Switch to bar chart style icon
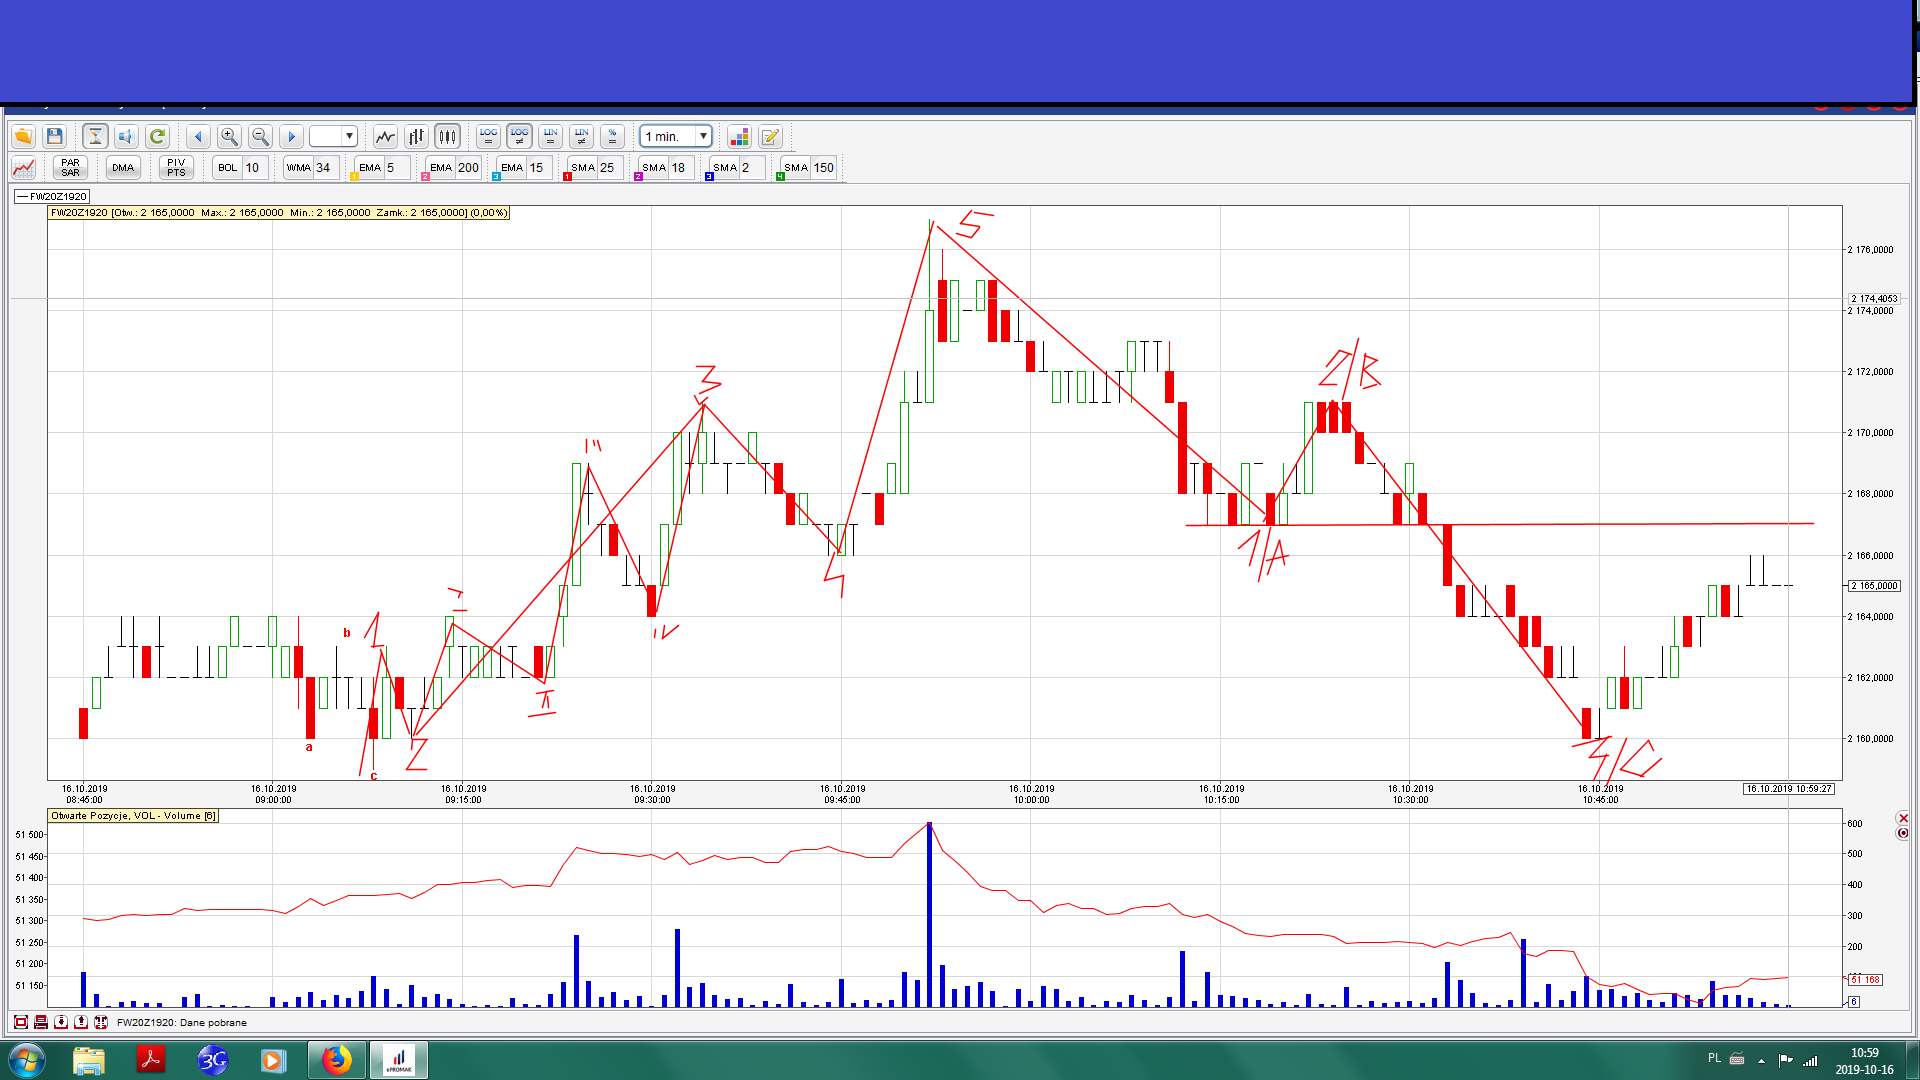This screenshot has height=1080, width=1920. click(x=416, y=137)
